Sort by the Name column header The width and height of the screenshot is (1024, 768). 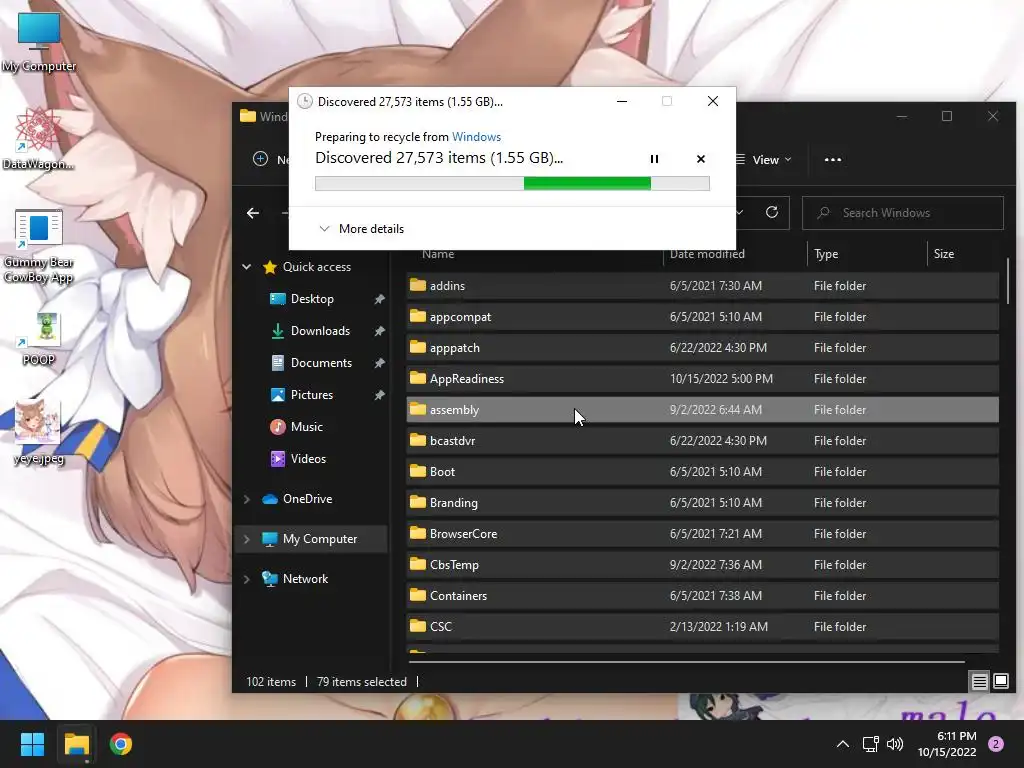tap(438, 254)
